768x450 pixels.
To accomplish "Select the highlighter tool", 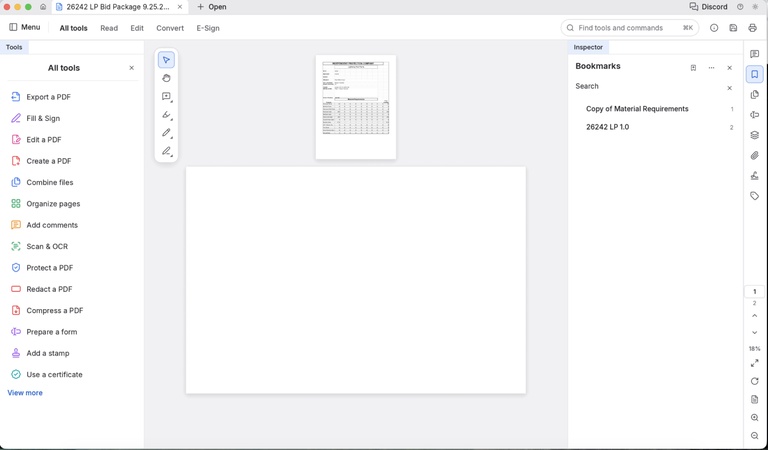I will (166, 115).
